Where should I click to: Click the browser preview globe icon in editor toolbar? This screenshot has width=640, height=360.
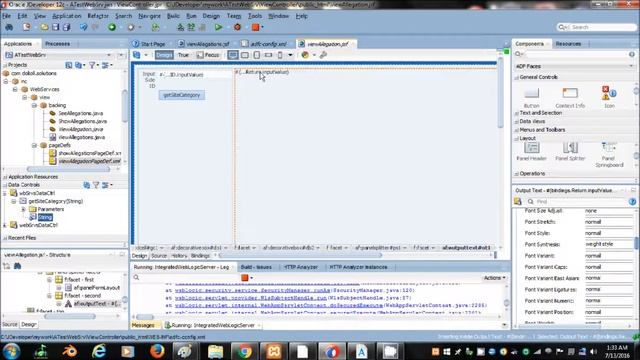point(305,55)
